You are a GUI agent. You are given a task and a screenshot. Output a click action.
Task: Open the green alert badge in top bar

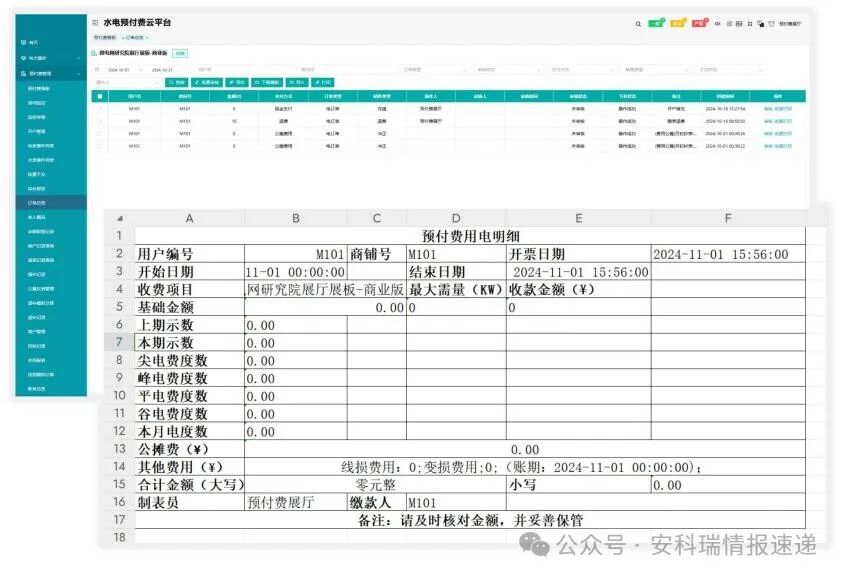[656, 23]
